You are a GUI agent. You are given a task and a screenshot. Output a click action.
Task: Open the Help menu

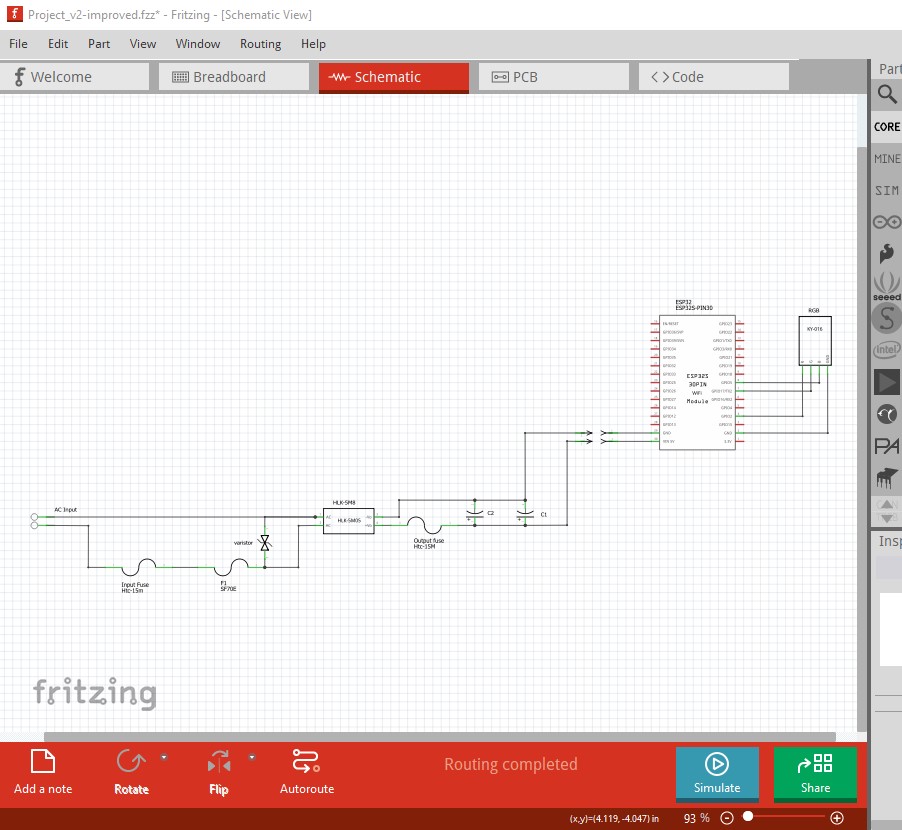click(x=313, y=44)
